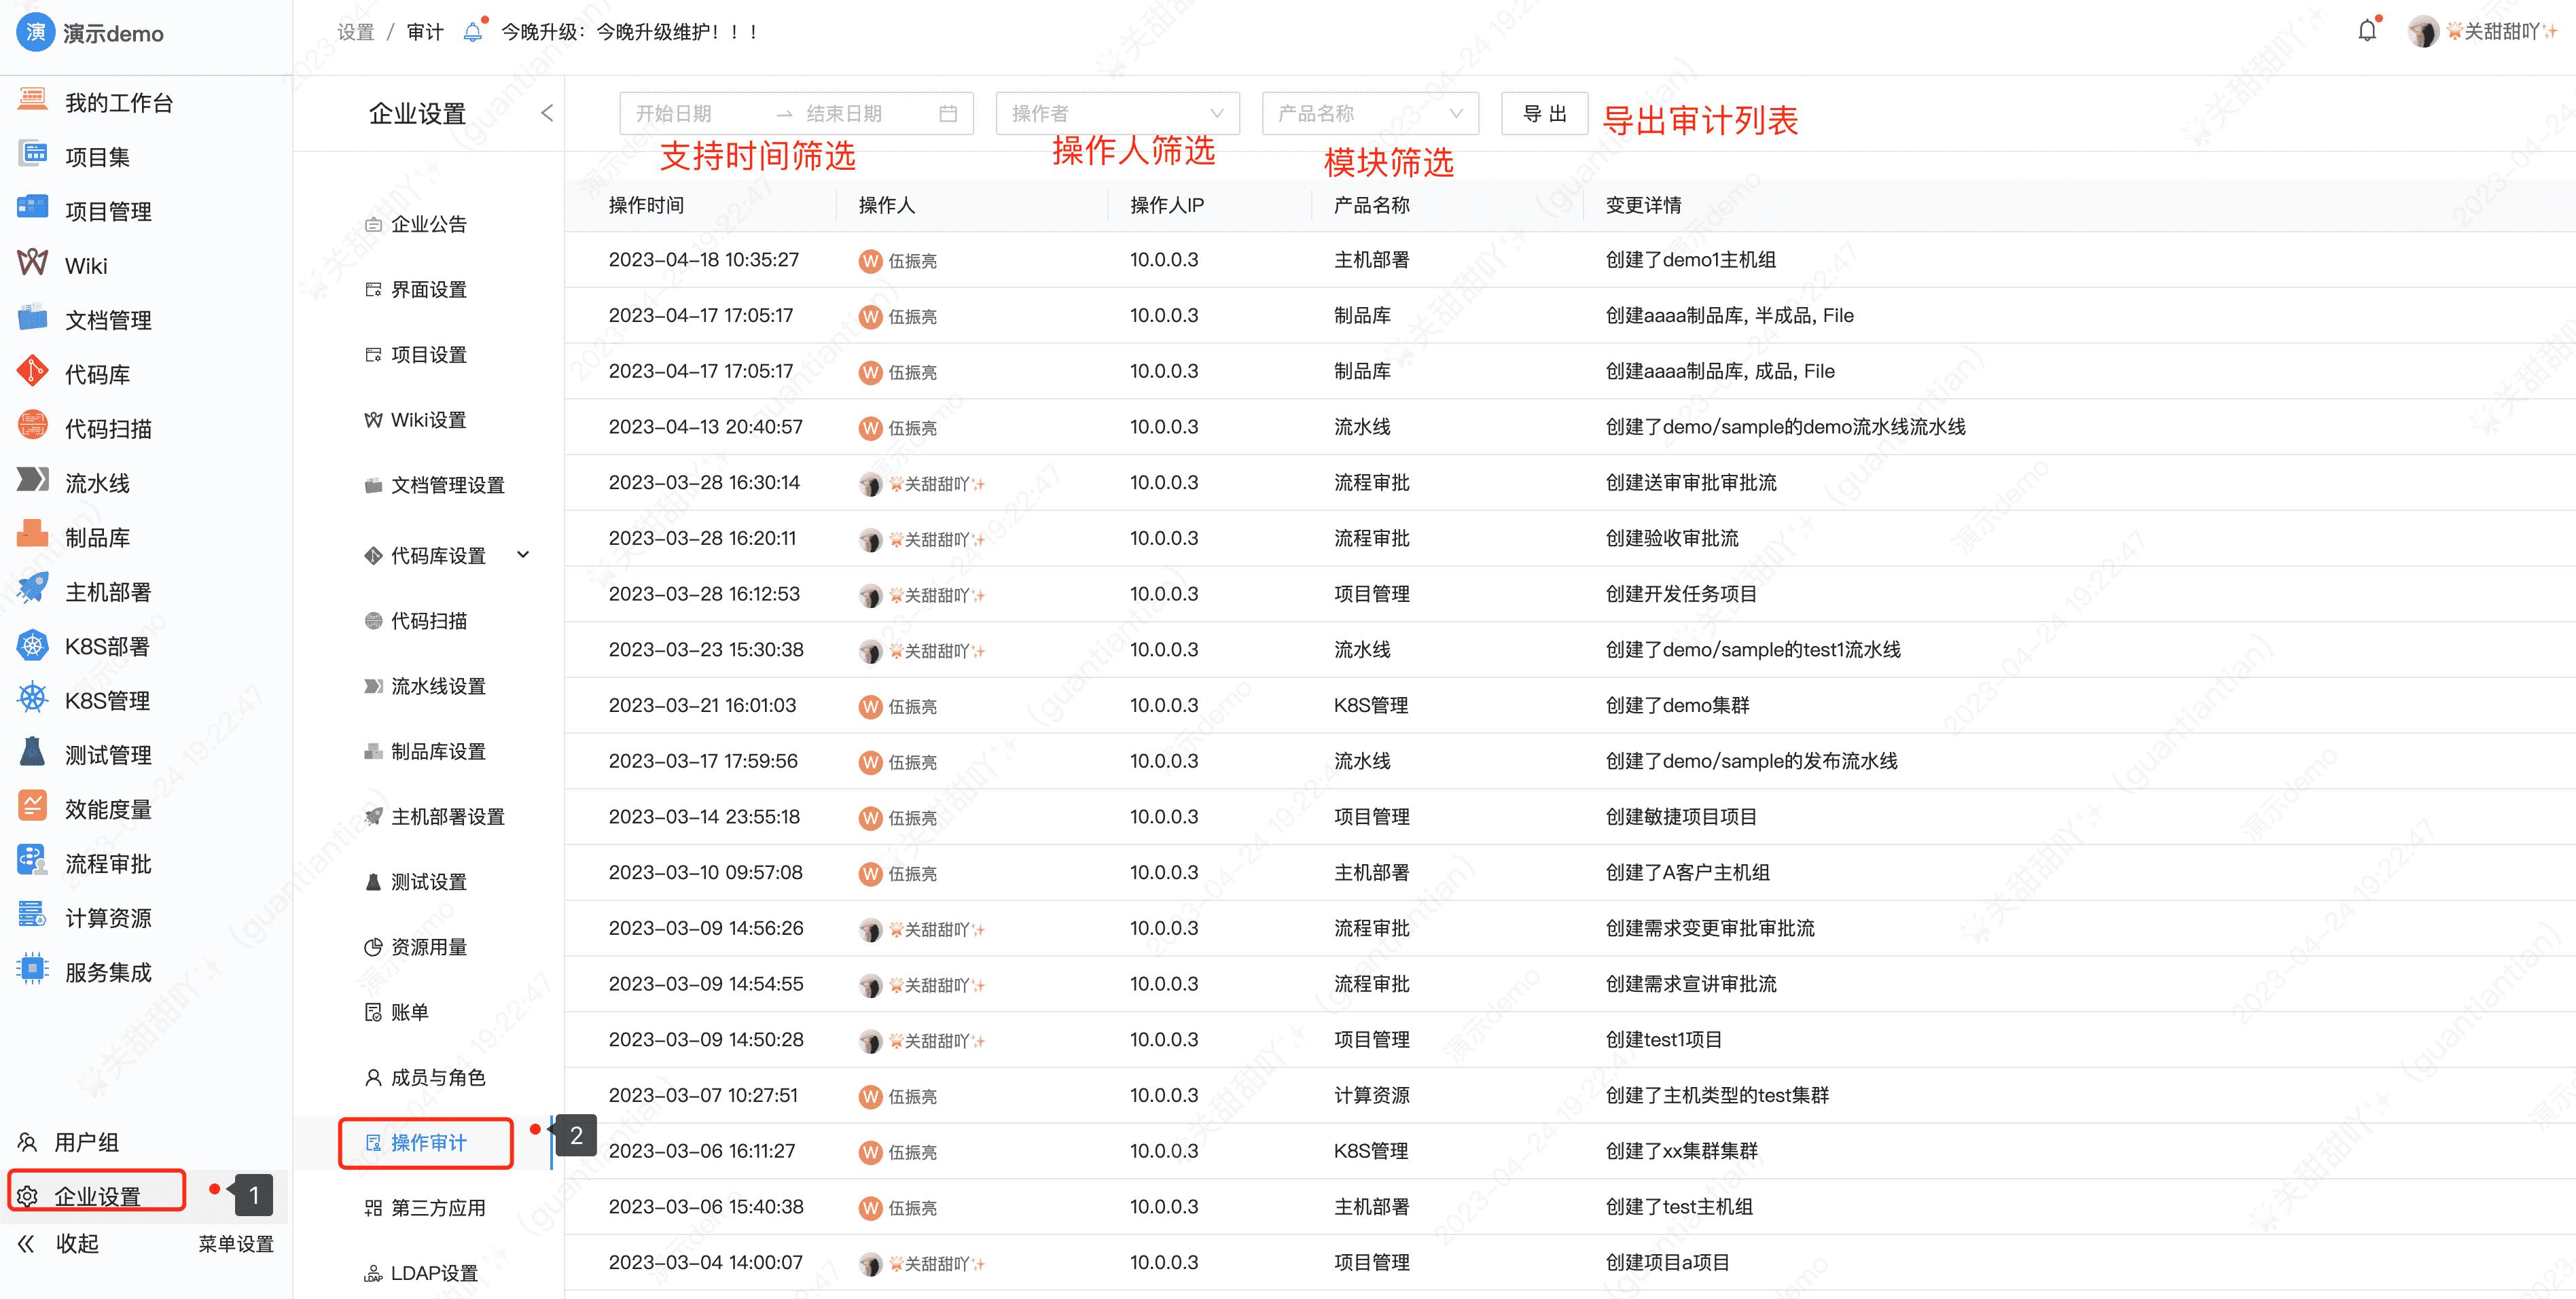This screenshot has height=1299, width=2576.
Task: Open the 操作者 filter dropdown
Action: click(x=1117, y=113)
